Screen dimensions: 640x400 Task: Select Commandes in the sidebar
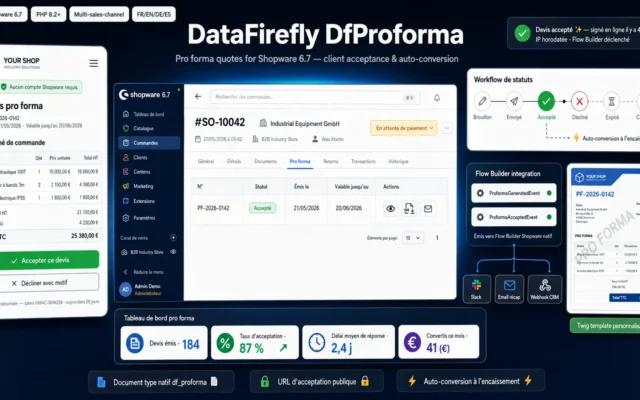point(149,143)
